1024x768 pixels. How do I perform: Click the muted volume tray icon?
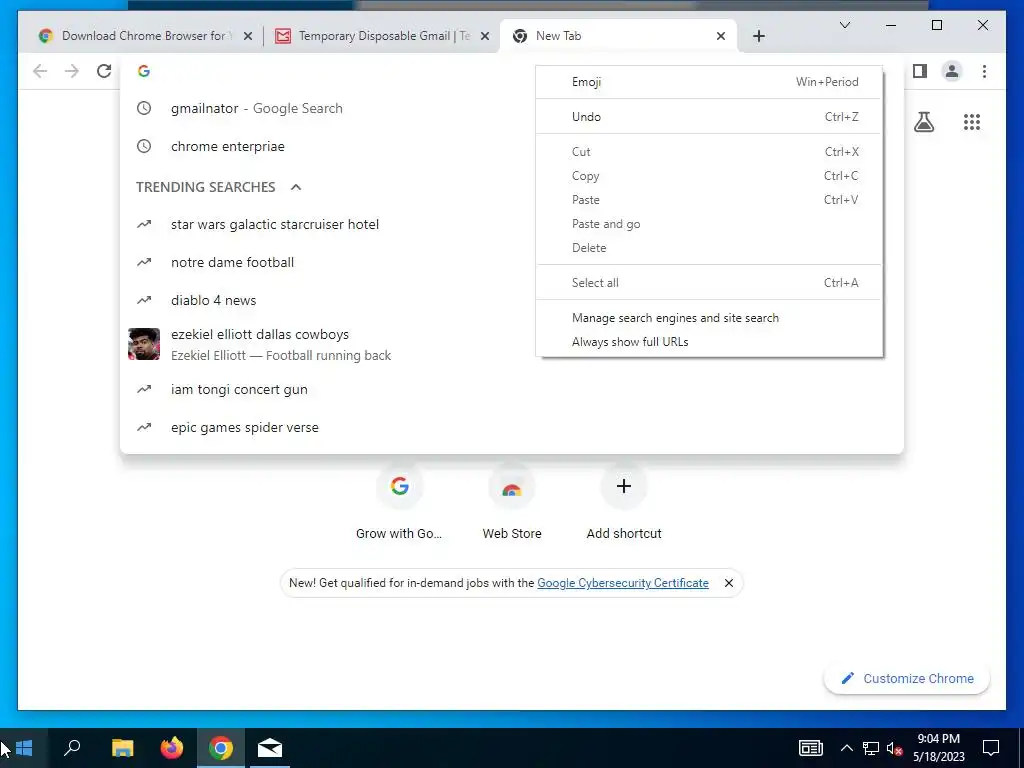[894, 748]
